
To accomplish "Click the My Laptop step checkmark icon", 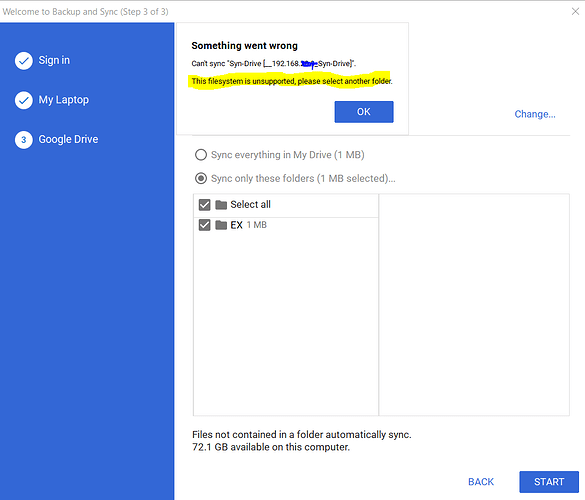I will (24, 100).
